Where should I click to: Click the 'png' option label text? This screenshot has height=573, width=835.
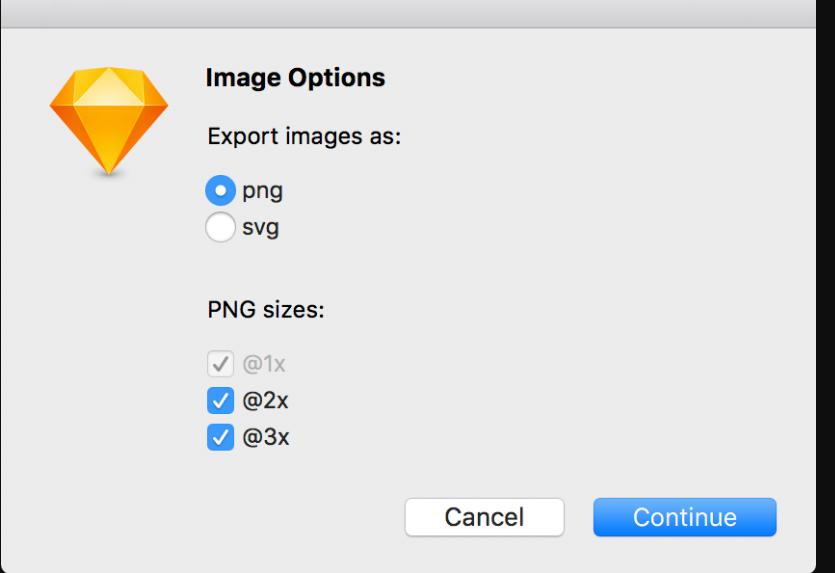pyautogui.click(x=262, y=191)
